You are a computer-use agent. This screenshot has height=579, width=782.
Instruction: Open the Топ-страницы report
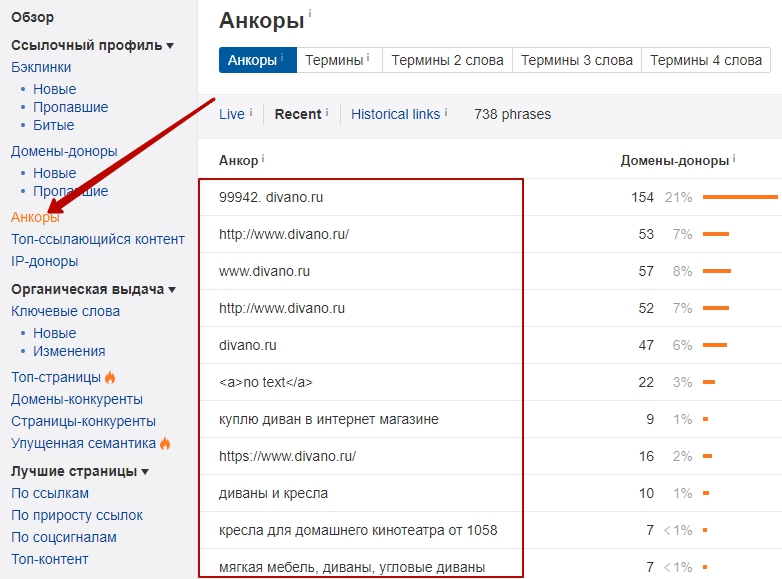[x=56, y=378]
